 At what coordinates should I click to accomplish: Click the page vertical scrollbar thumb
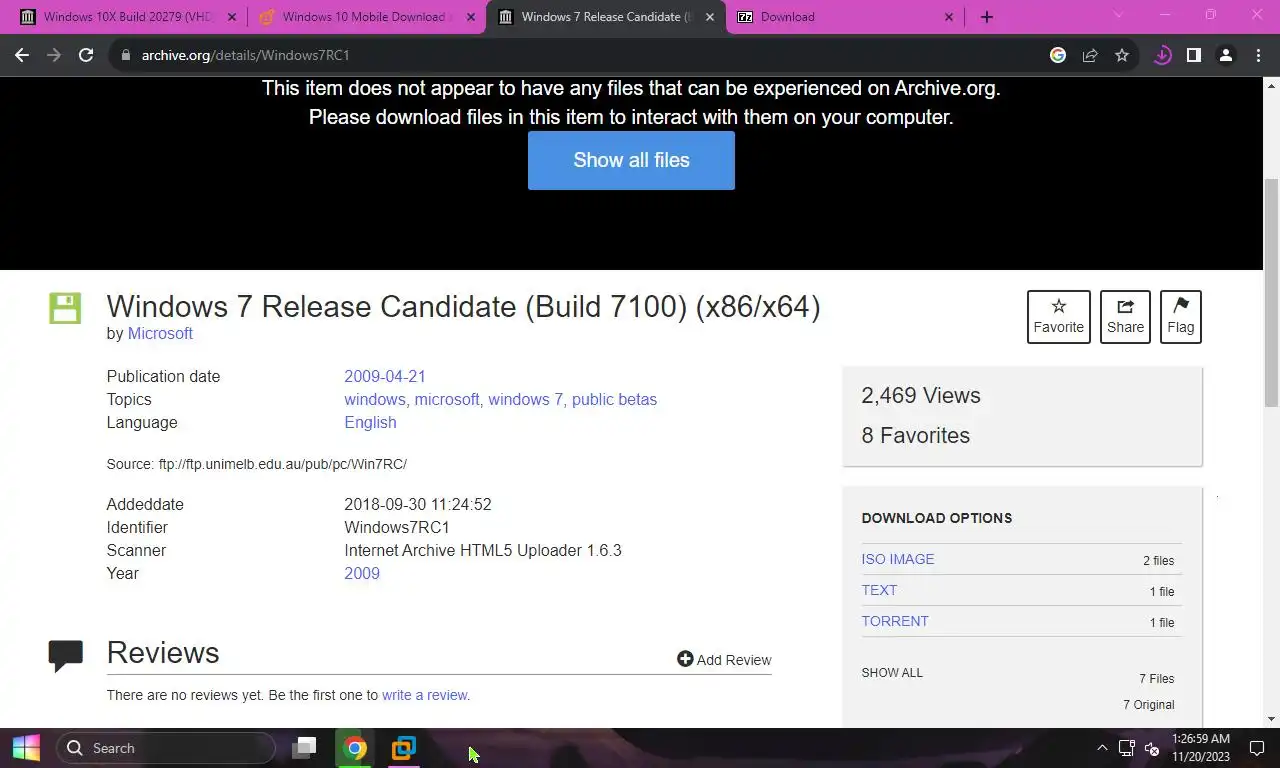pyautogui.click(x=1271, y=292)
